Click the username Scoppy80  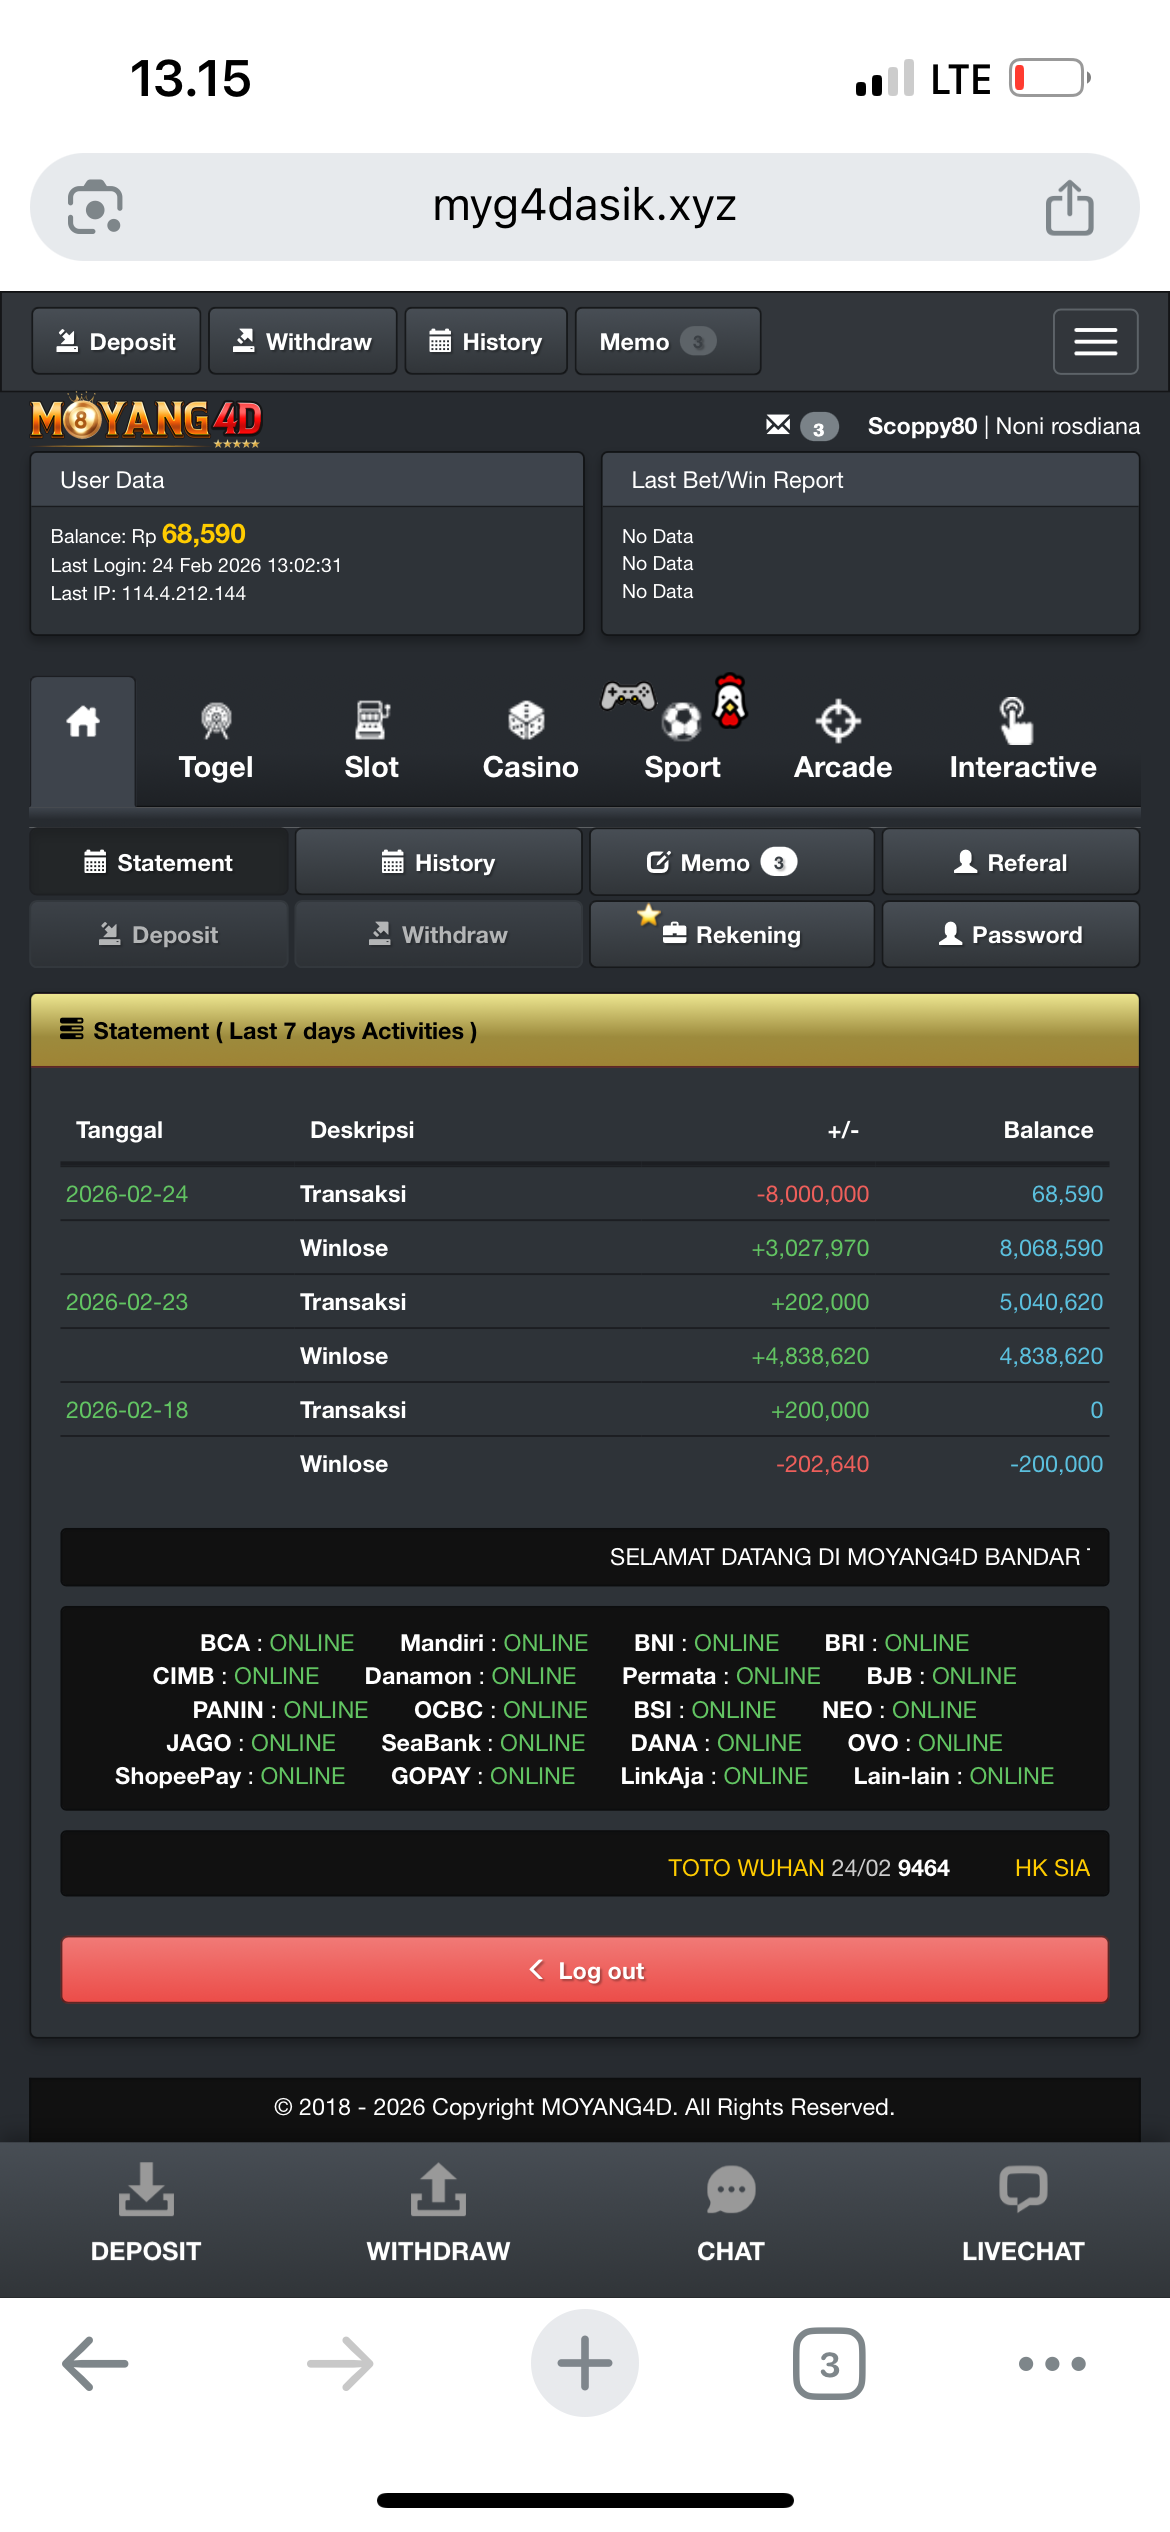(922, 426)
